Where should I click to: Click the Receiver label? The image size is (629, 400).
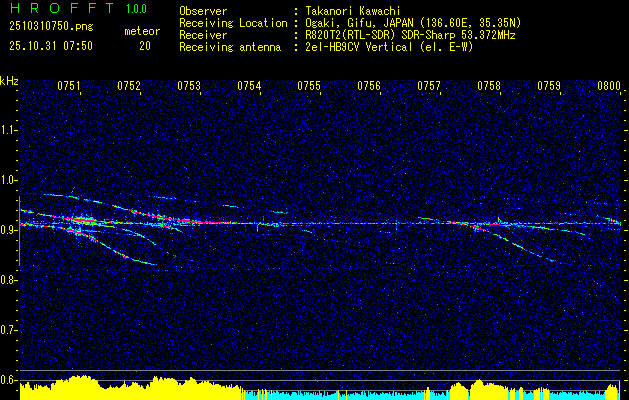click(203, 35)
